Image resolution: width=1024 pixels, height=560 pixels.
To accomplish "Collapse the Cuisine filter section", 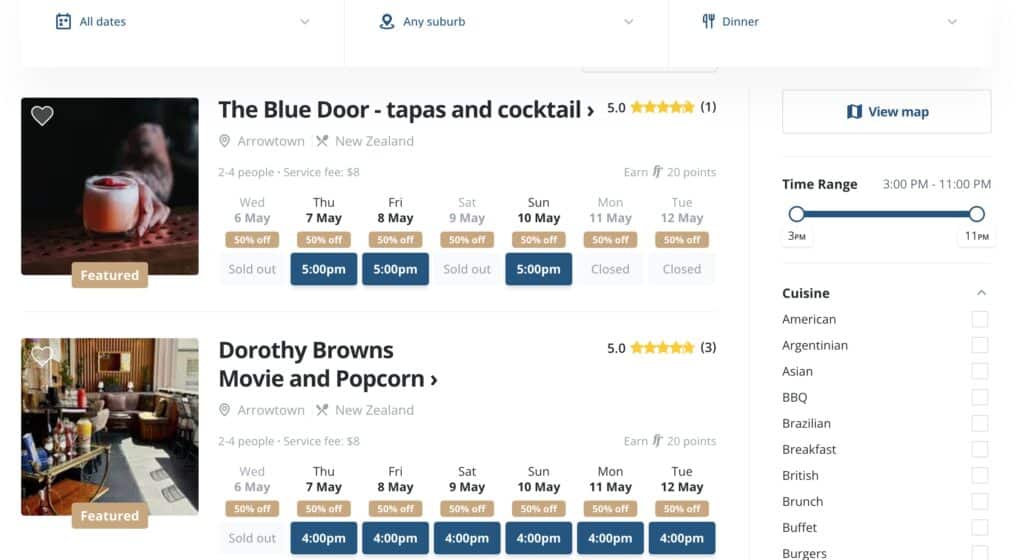I will tap(981, 293).
